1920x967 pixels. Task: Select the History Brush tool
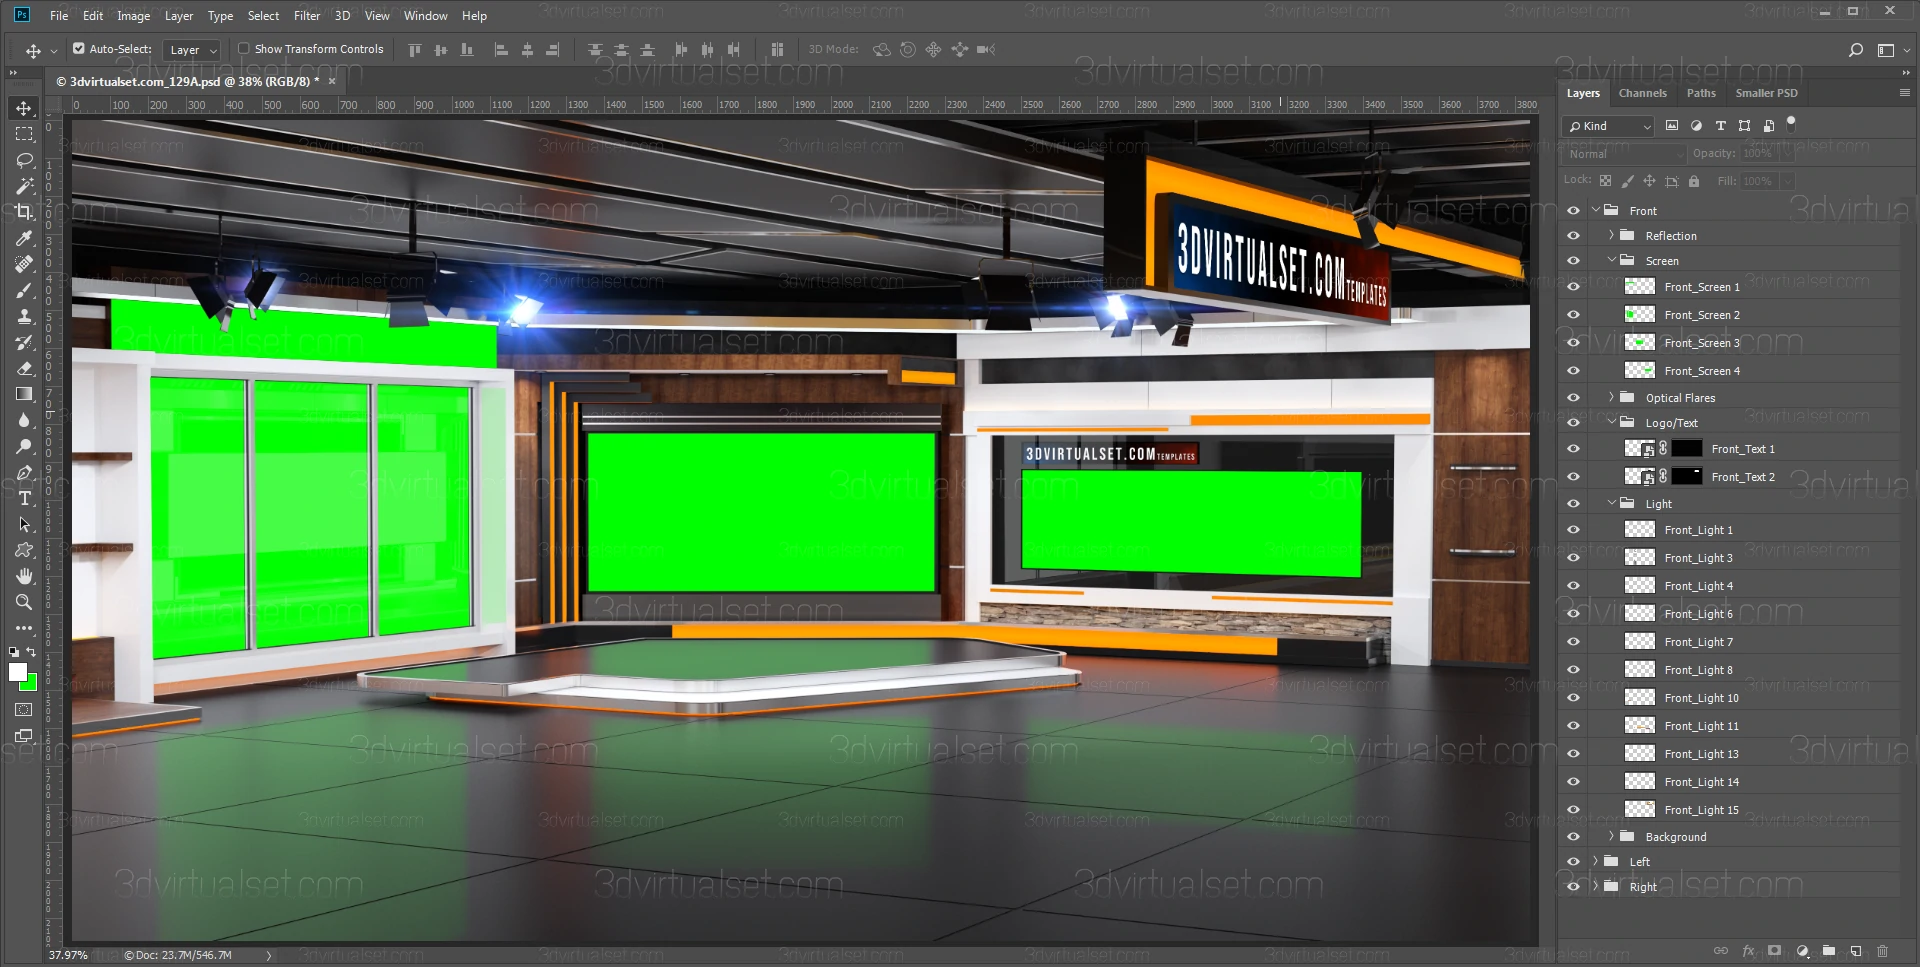[x=24, y=342]
